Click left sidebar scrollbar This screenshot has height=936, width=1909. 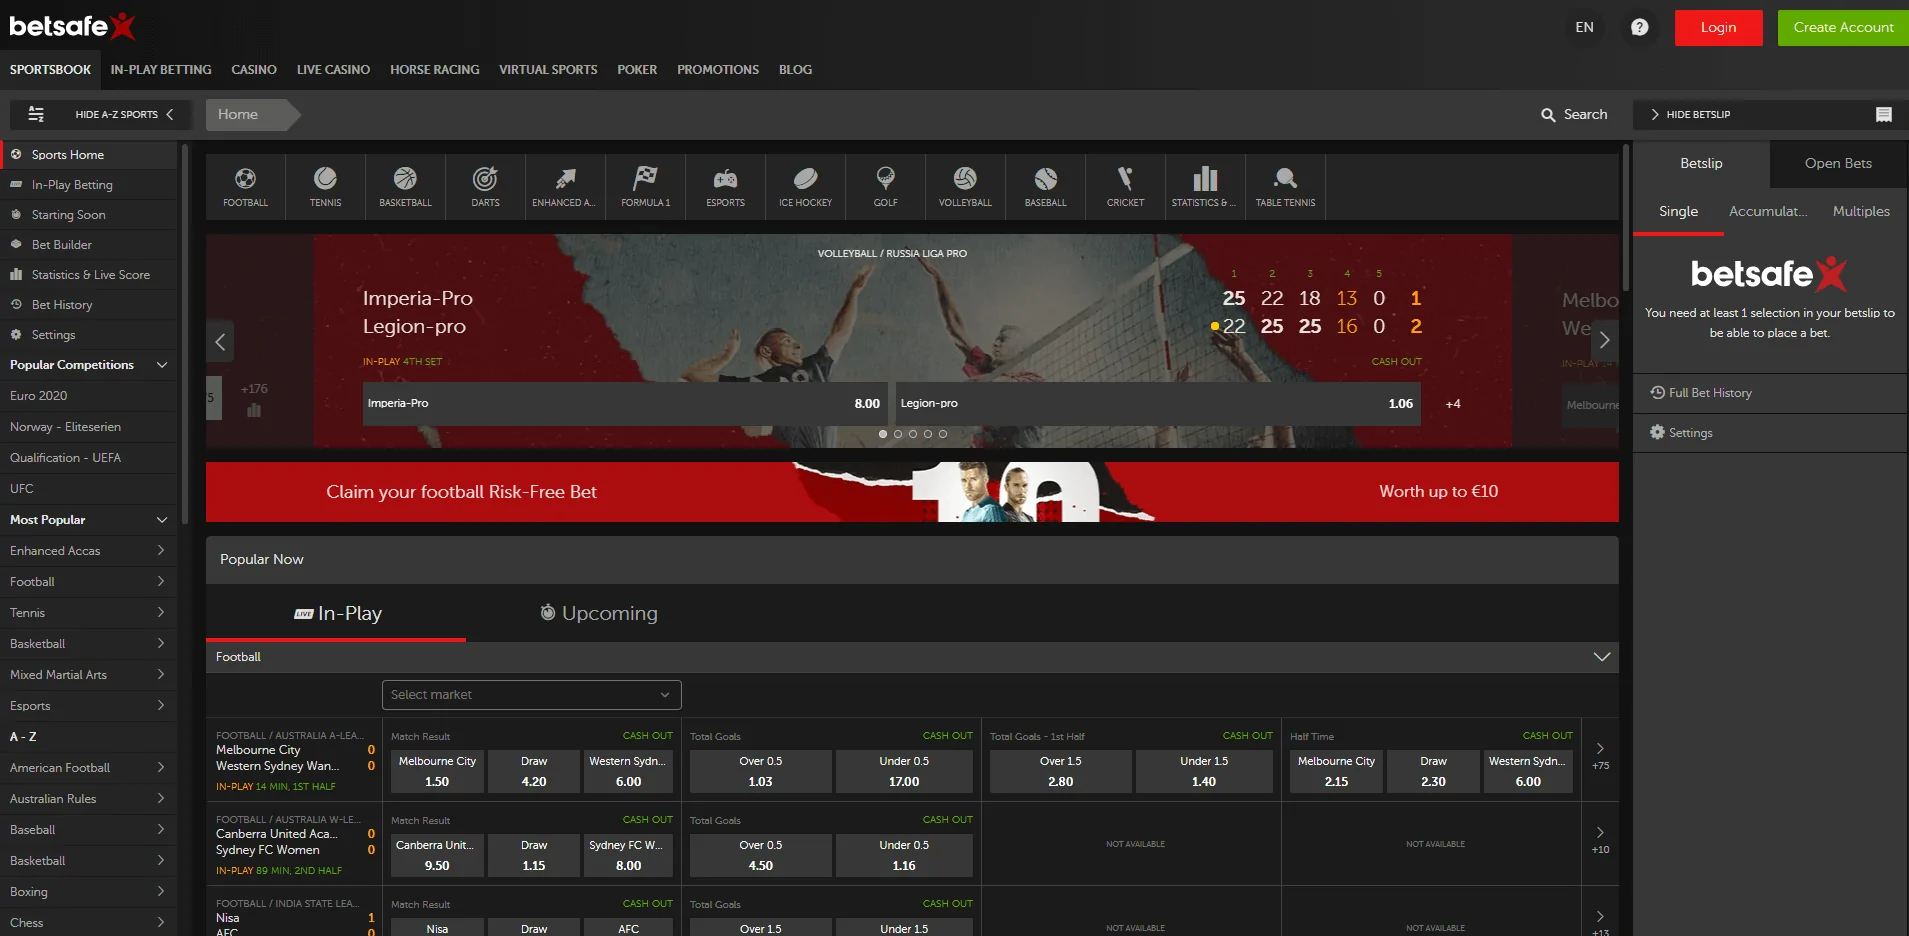click(x=184, y=335)
